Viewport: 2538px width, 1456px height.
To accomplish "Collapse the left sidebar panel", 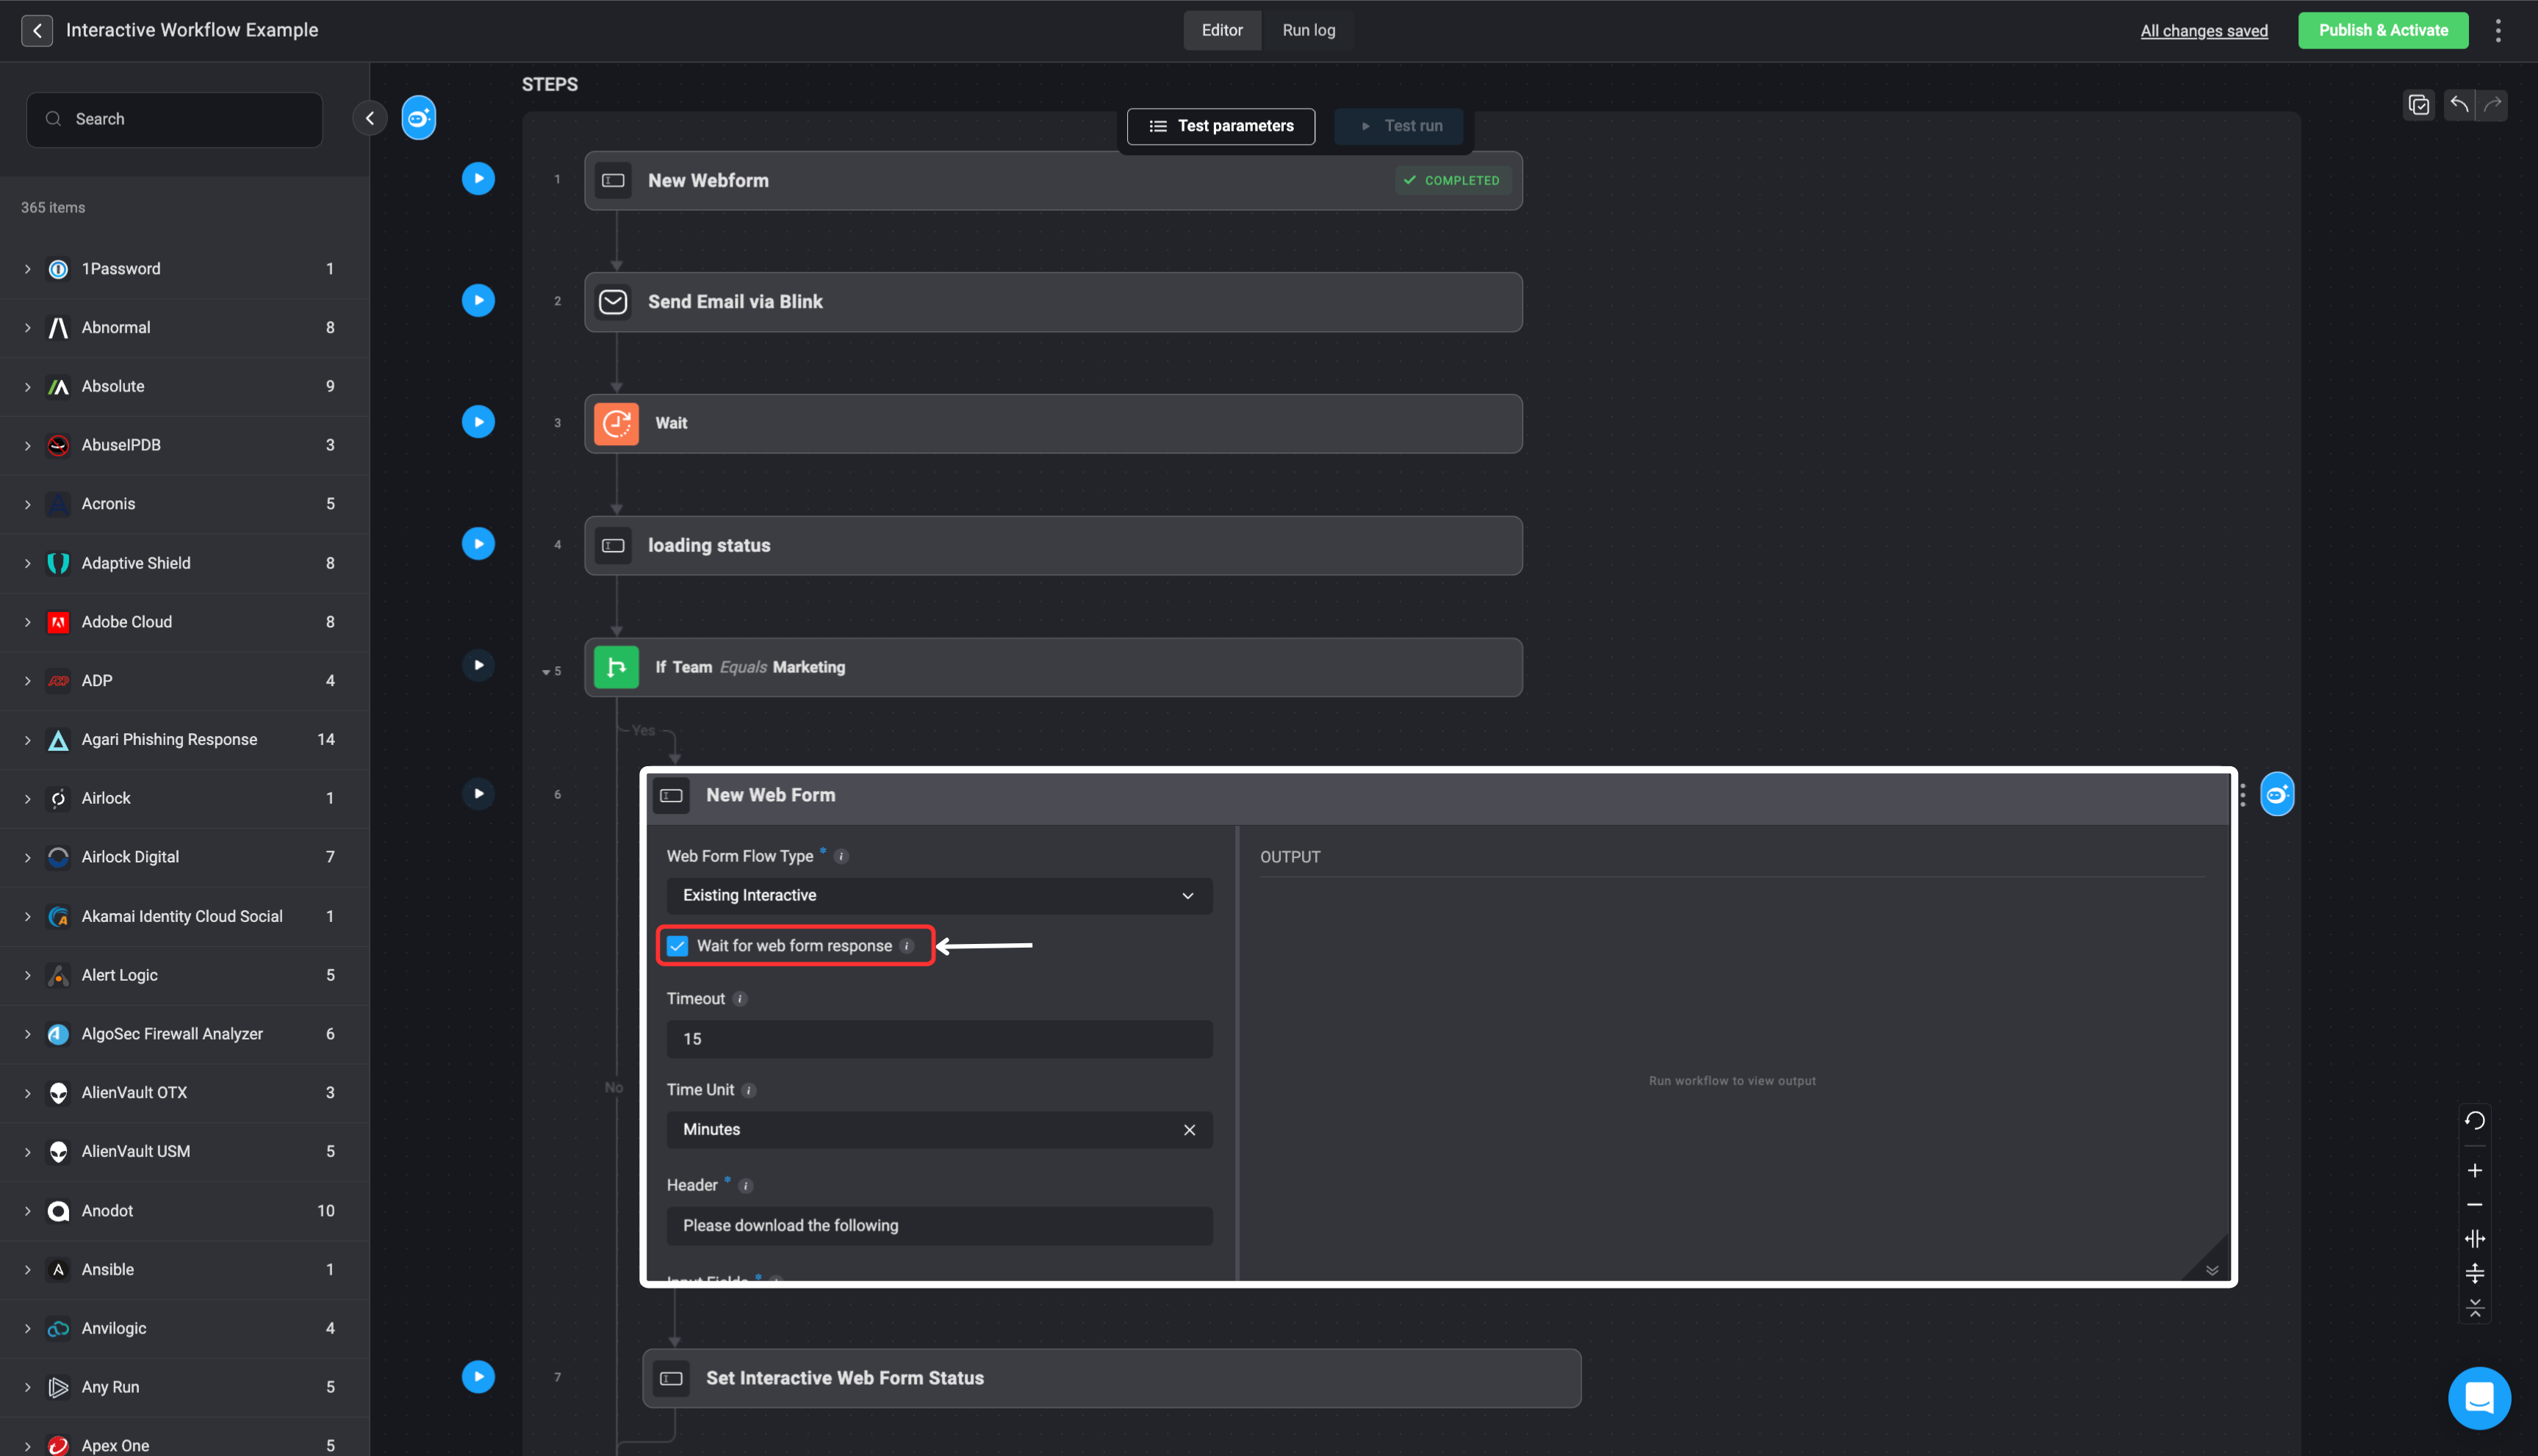I will (369, 118).
